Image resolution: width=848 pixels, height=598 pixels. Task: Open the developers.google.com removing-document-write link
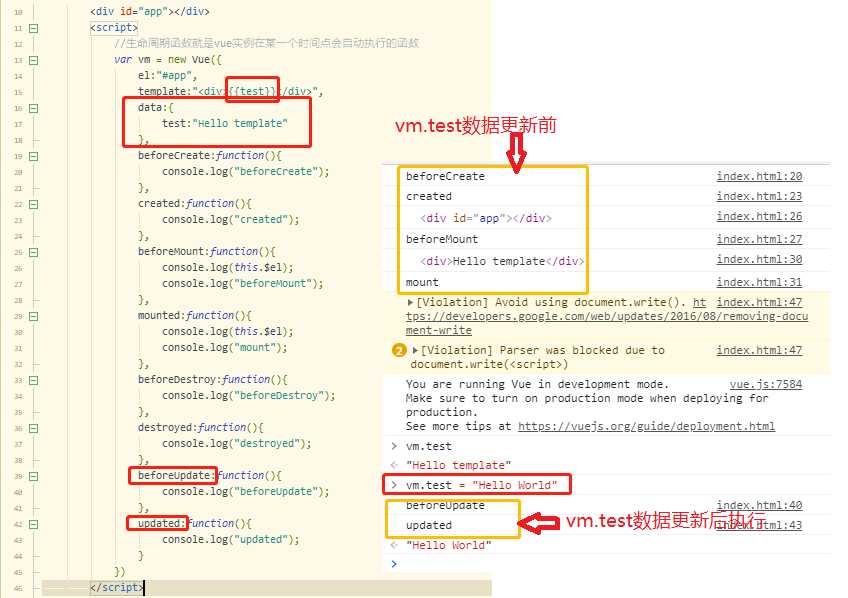(x=607, y=316)
